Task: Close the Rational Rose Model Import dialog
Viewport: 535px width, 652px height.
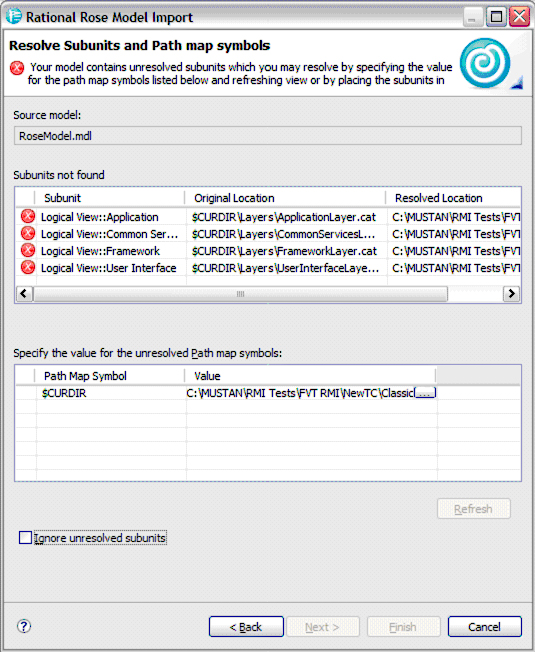Action: (x=519, y=17)
